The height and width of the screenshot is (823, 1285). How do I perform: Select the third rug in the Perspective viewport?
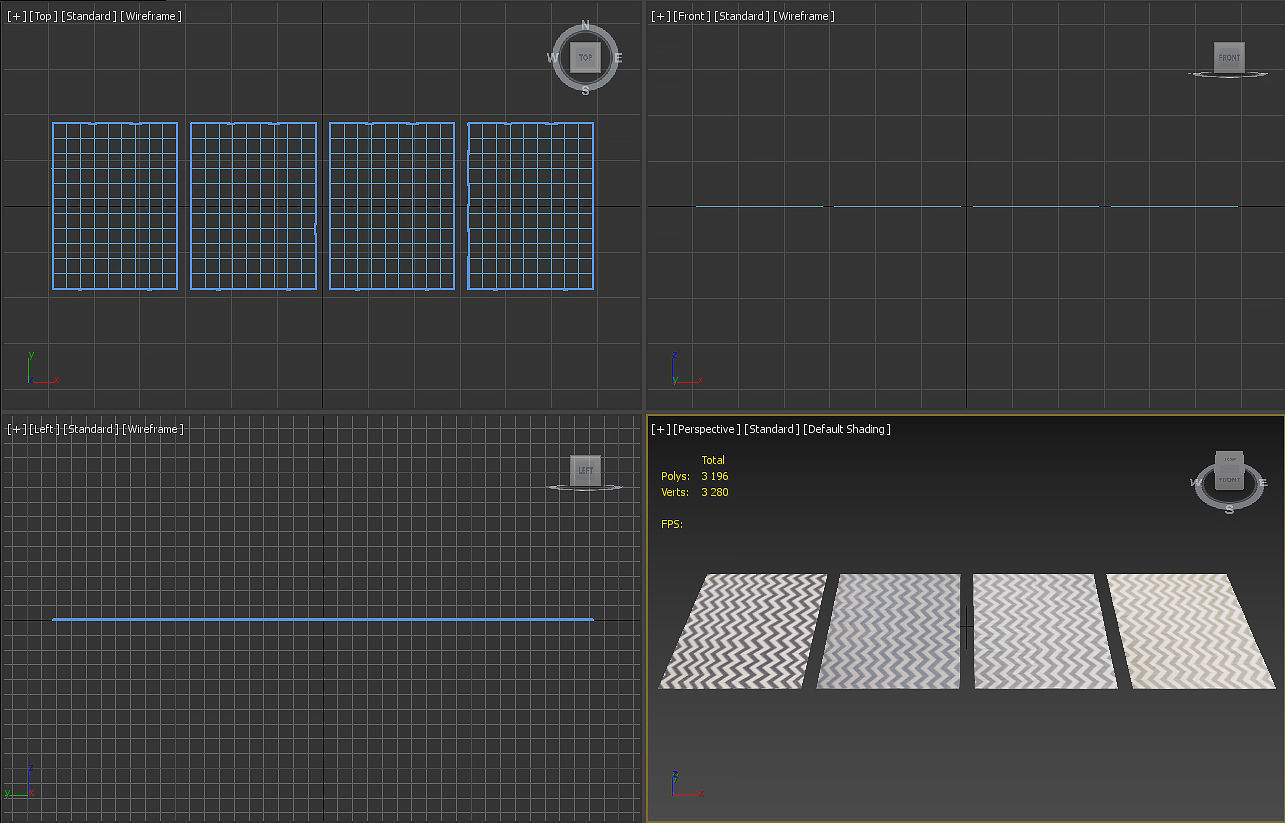pyautogui.click(x=1044, y=630)
